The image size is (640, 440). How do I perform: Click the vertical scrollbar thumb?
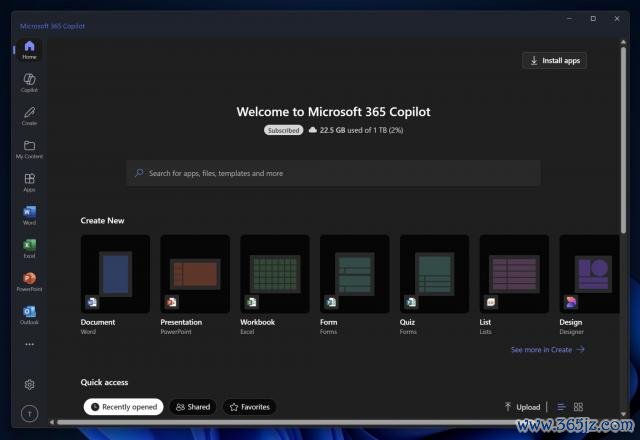click(x=623, y=140)
